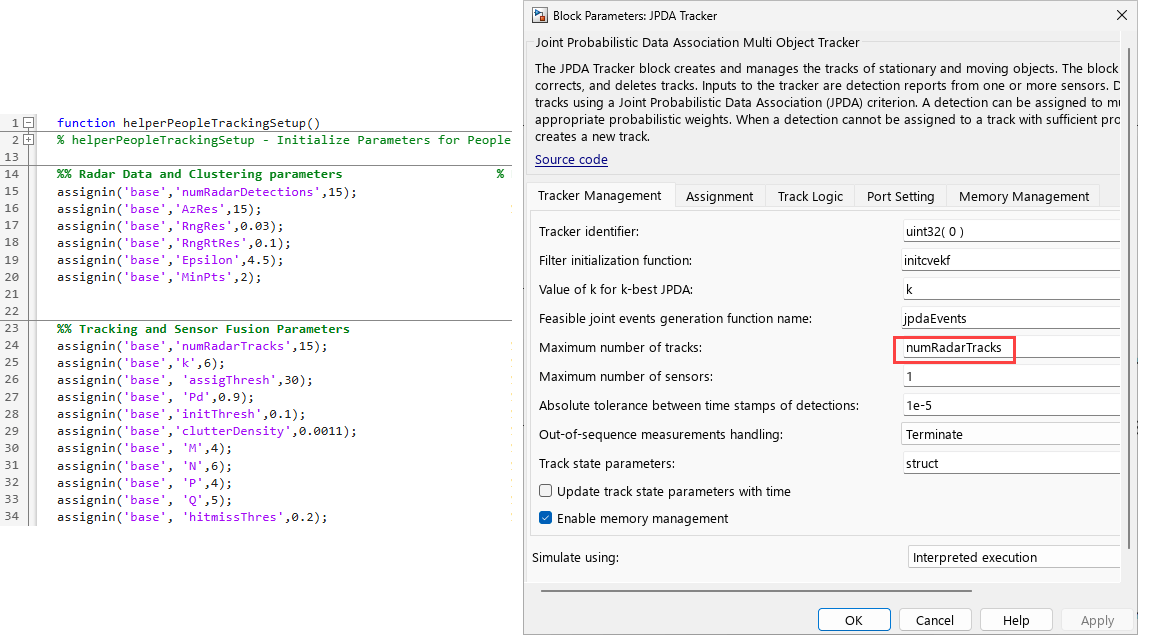This screenshot has width=1165, height=635.
Task: Edit the Filter initialization function field
Action: pos(1010,260)
